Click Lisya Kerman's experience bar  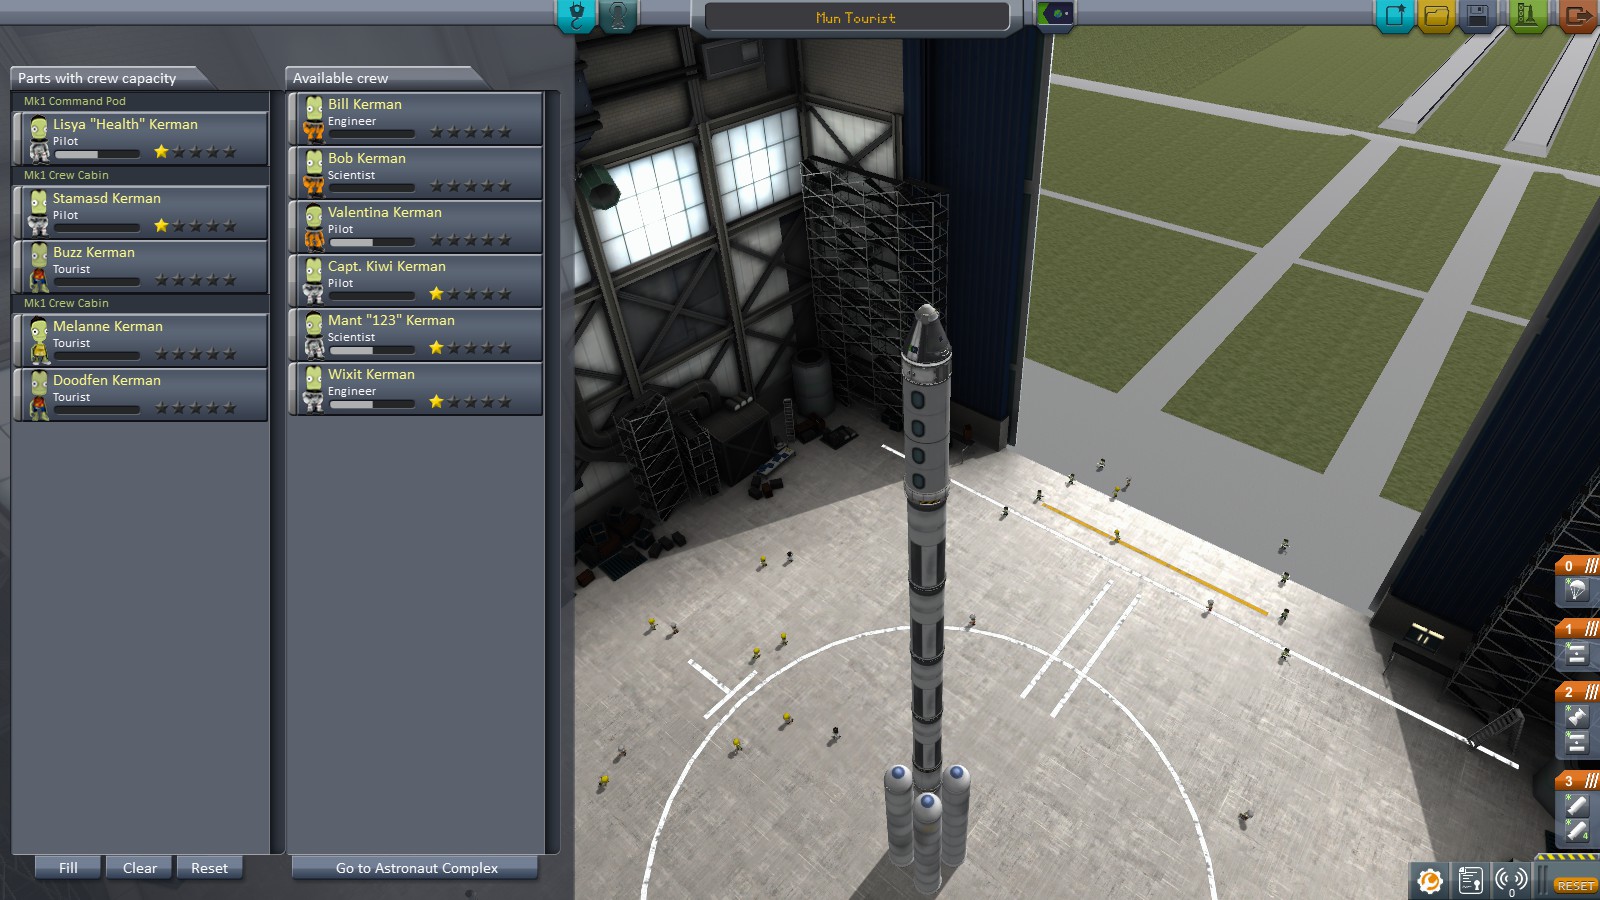(96, 154)
